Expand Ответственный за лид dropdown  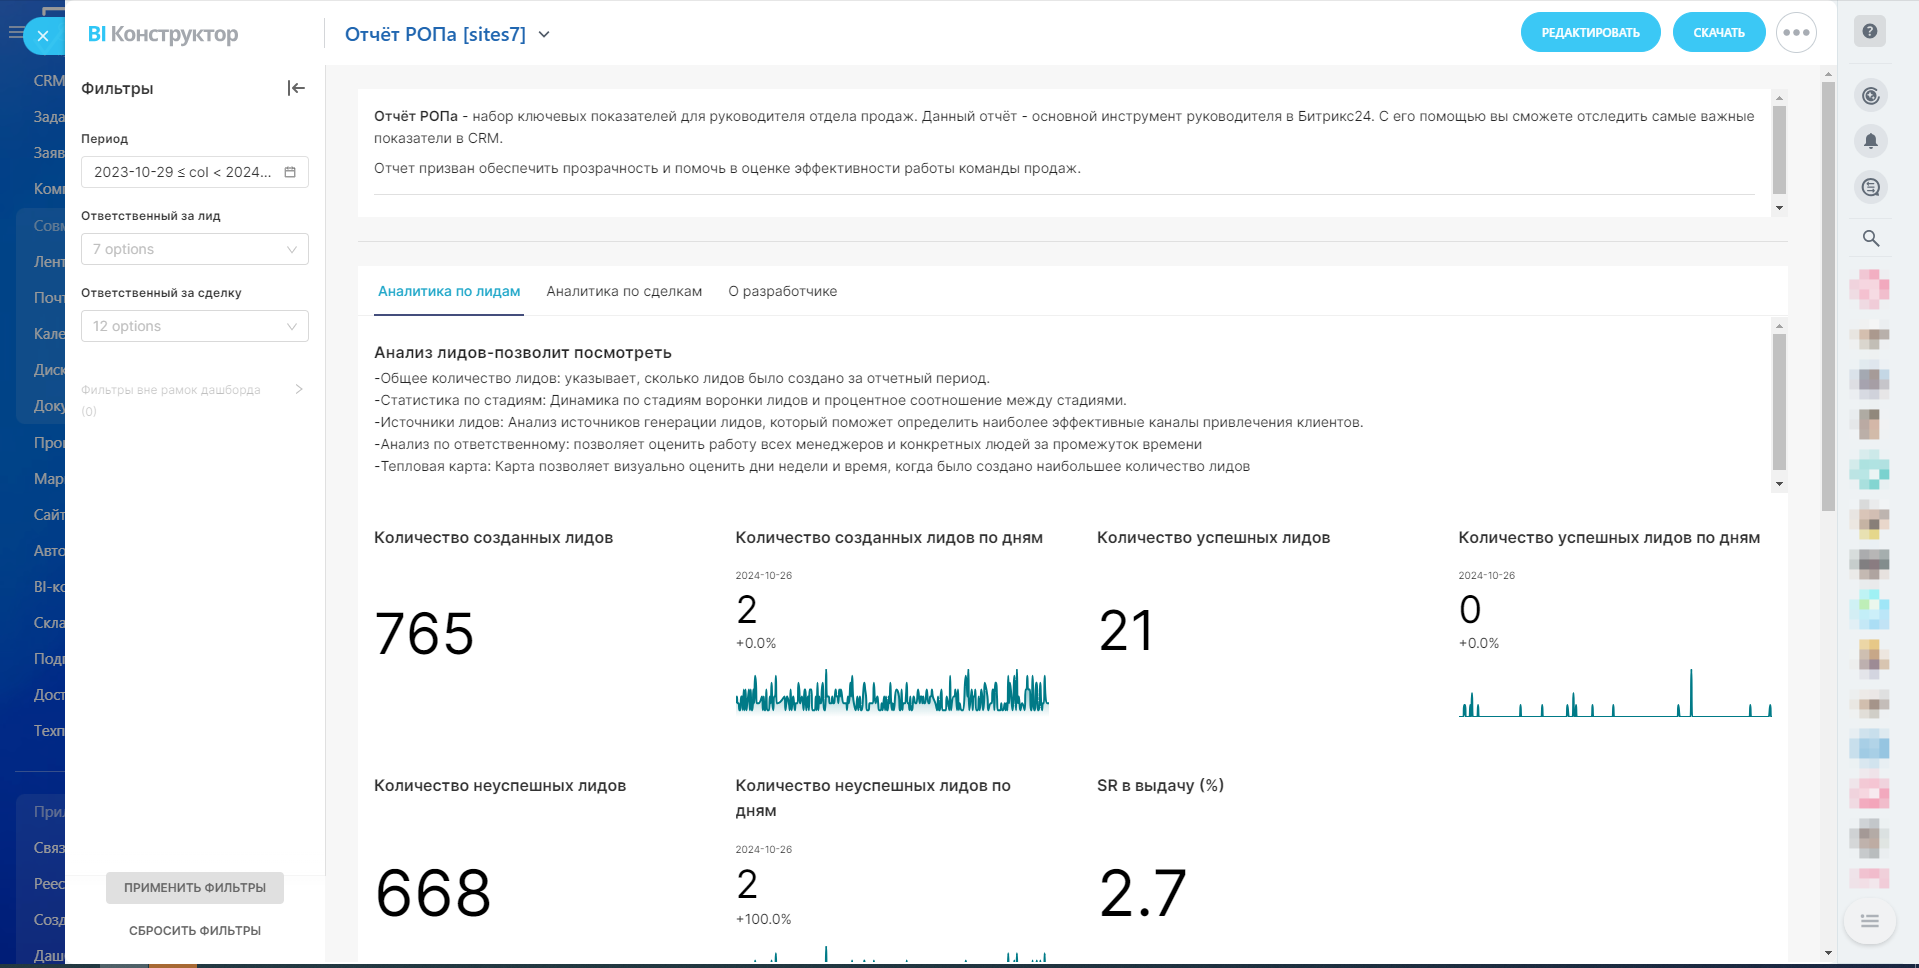pos(292,249)
